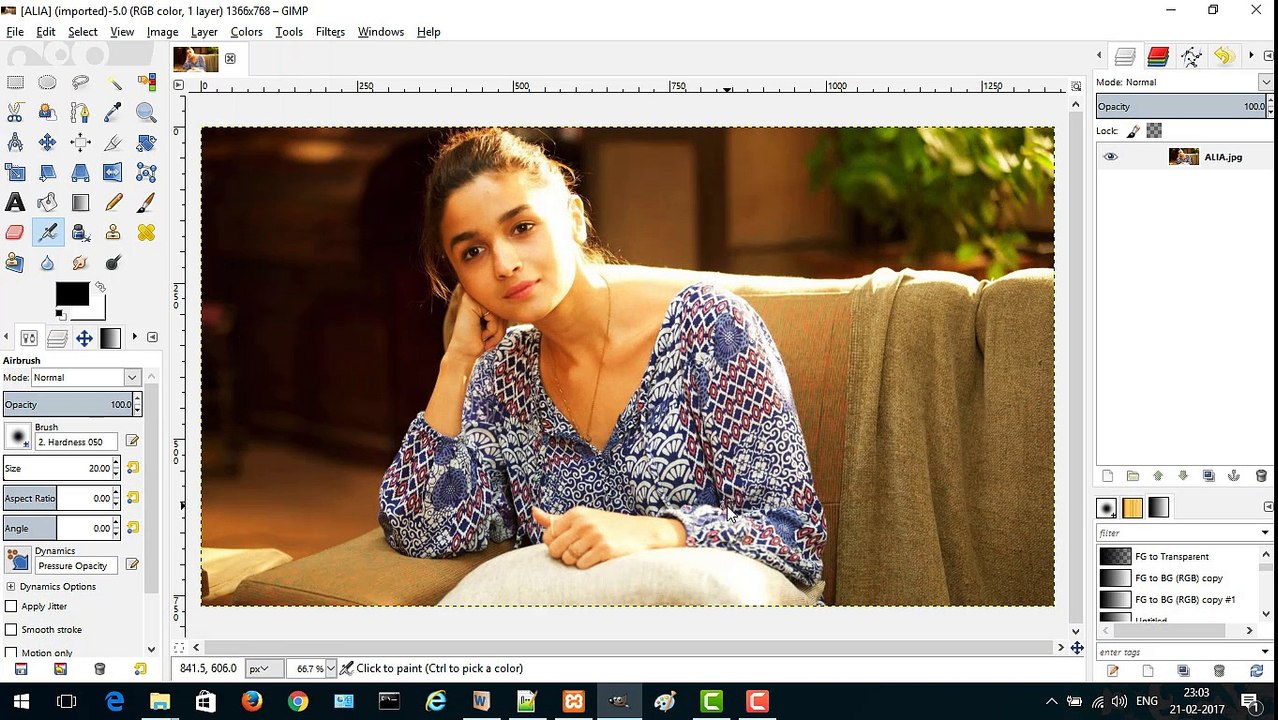The height and width of the screenshot is (720, 1278).
Task: Select the Rectangle Select tool
Action: (x=15, y=83)
